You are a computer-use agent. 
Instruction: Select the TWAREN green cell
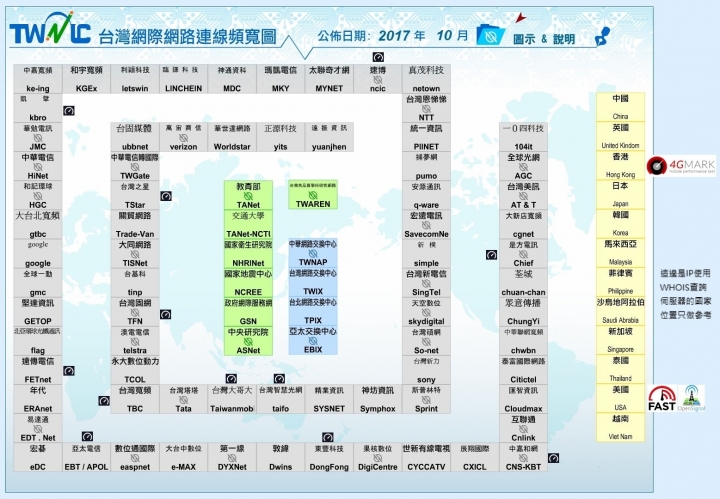tap(313, 195)
